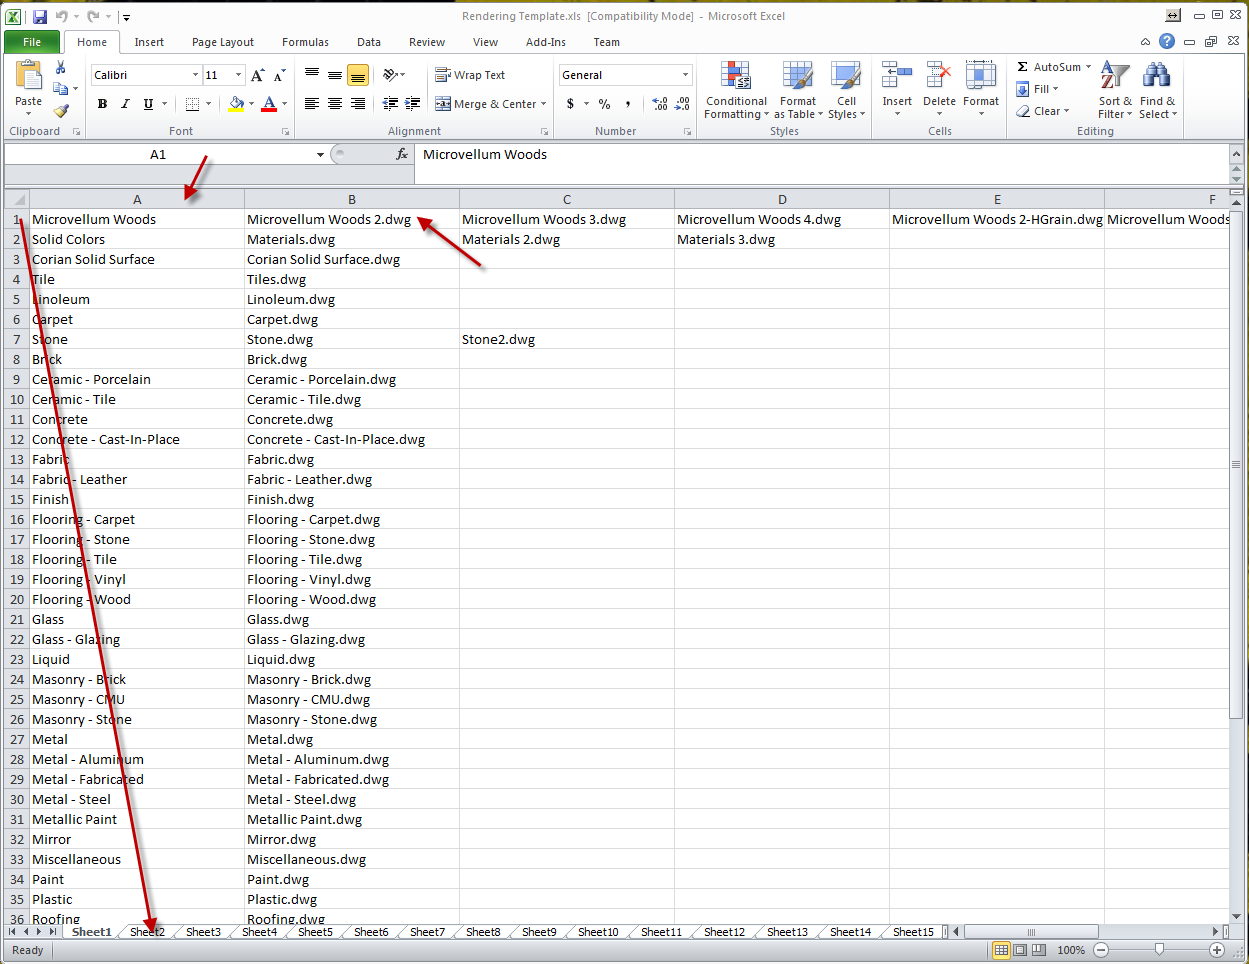Switch to the Data tab
The height and width of the screenshot is (964, 1249).
[x=369, y=42]
